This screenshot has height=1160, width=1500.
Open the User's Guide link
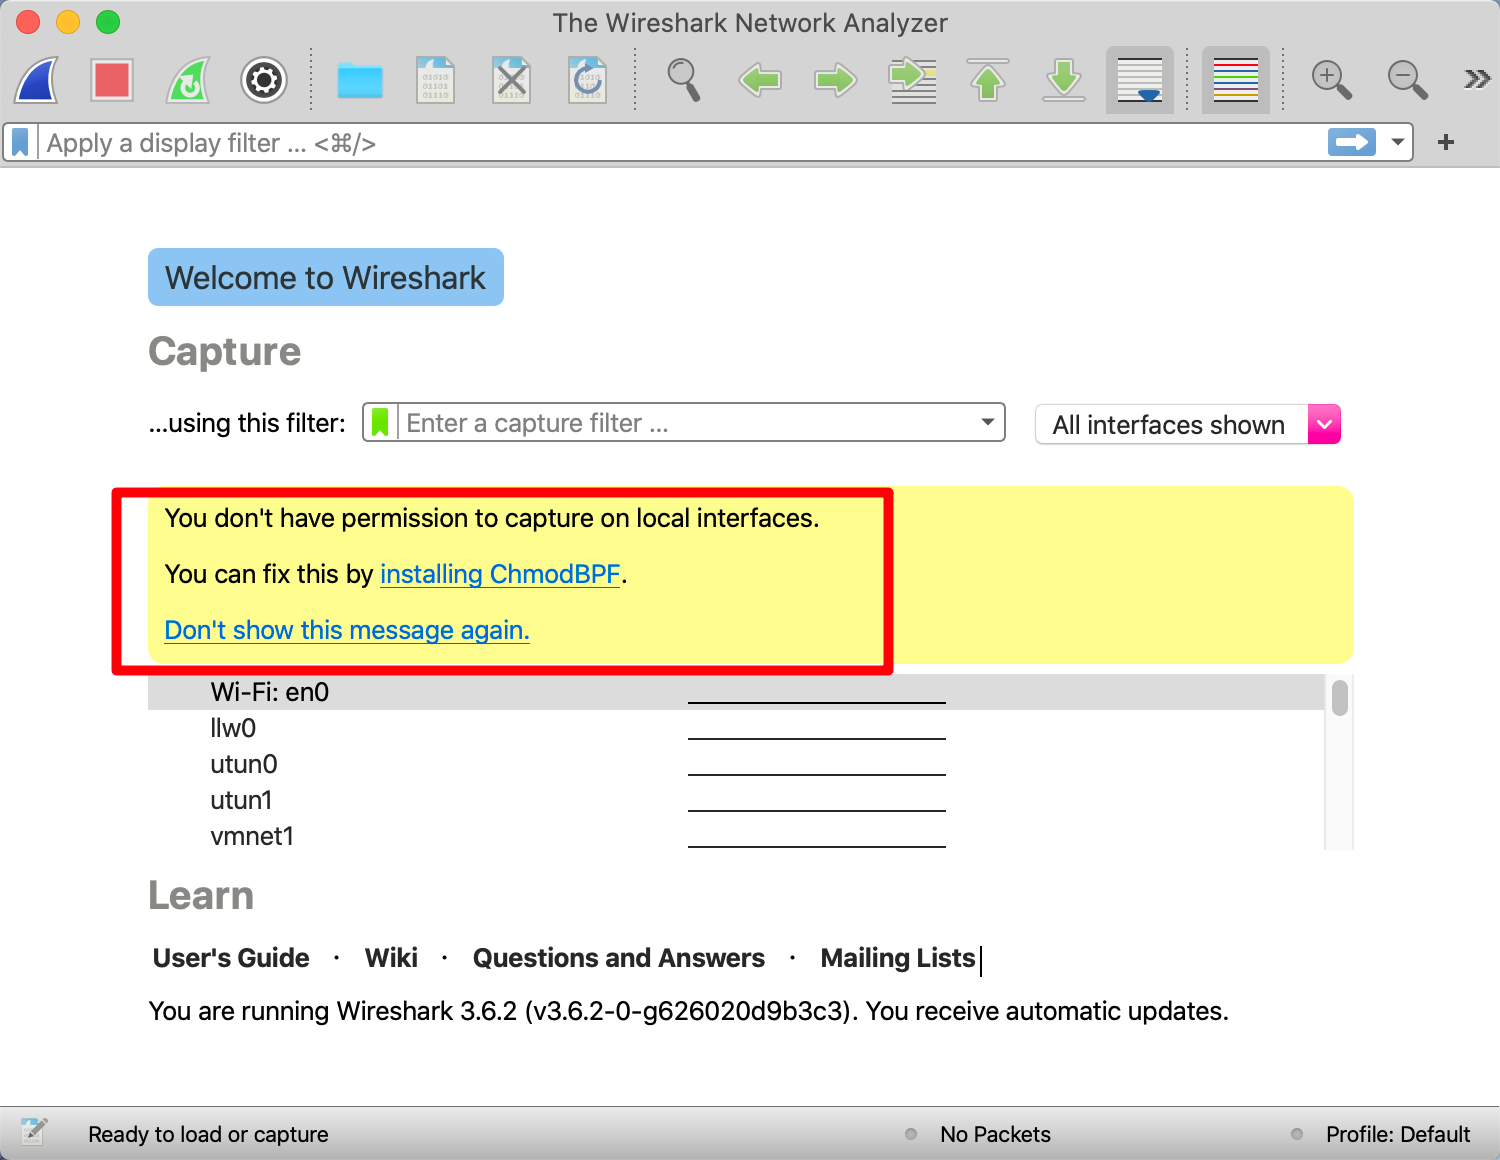click(x=231, y=958)
